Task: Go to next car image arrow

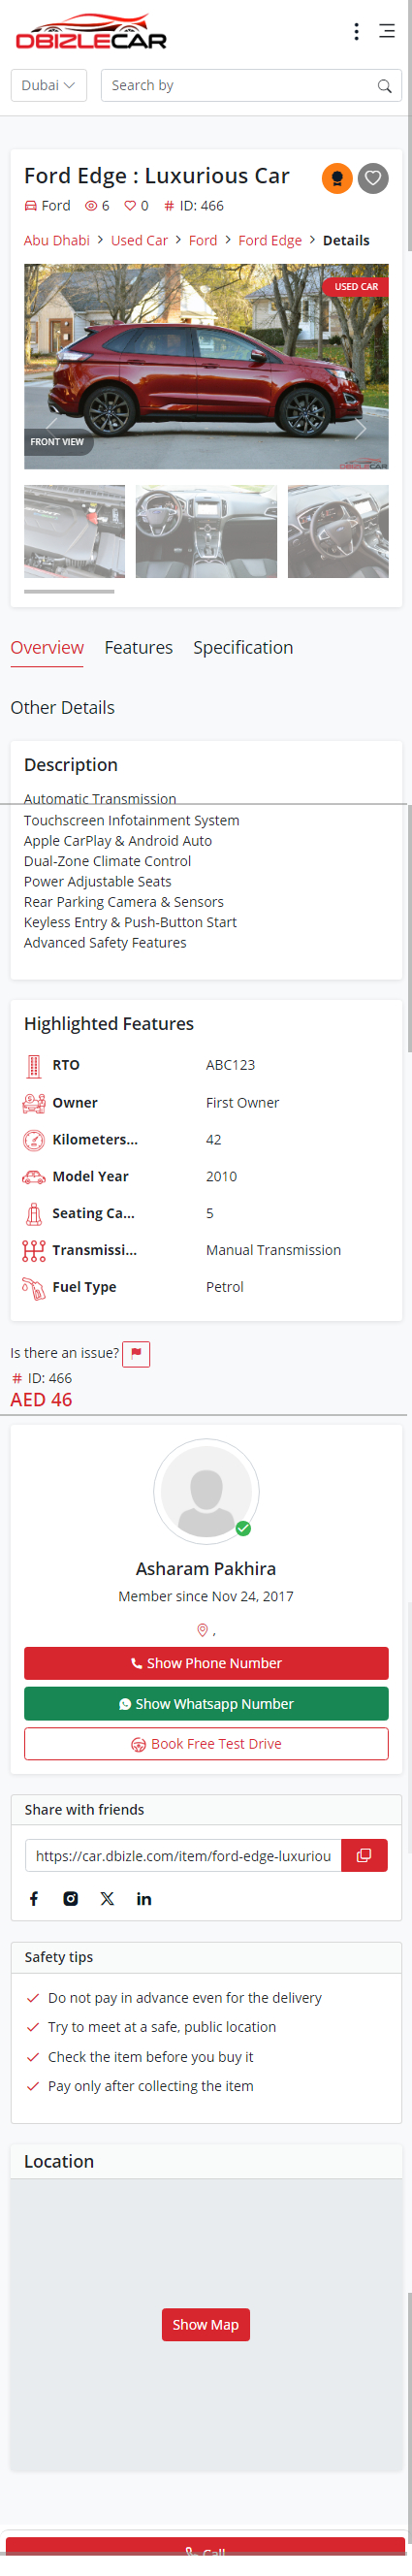Action: [x=360, y=428]
